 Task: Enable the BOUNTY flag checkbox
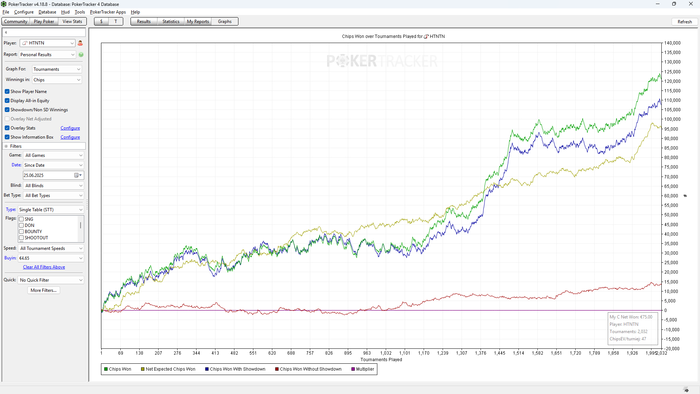(x=21, y=232)
